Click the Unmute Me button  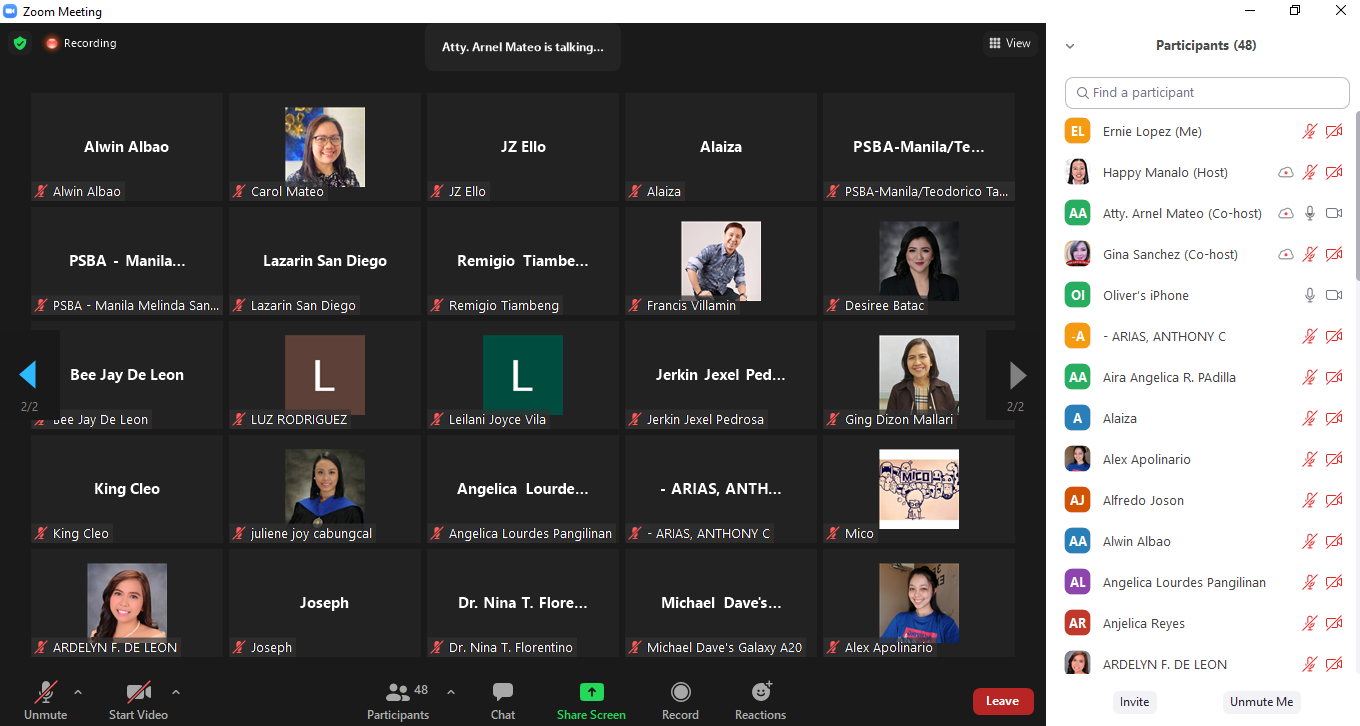(x=1261, y=702)
